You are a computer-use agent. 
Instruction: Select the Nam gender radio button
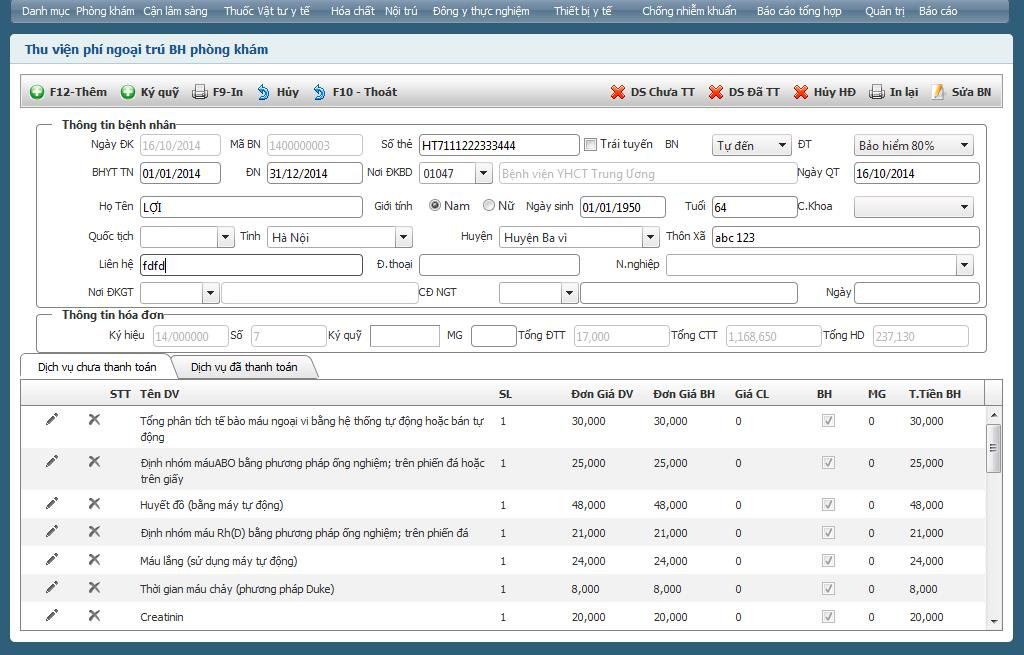tap(435, 205)
